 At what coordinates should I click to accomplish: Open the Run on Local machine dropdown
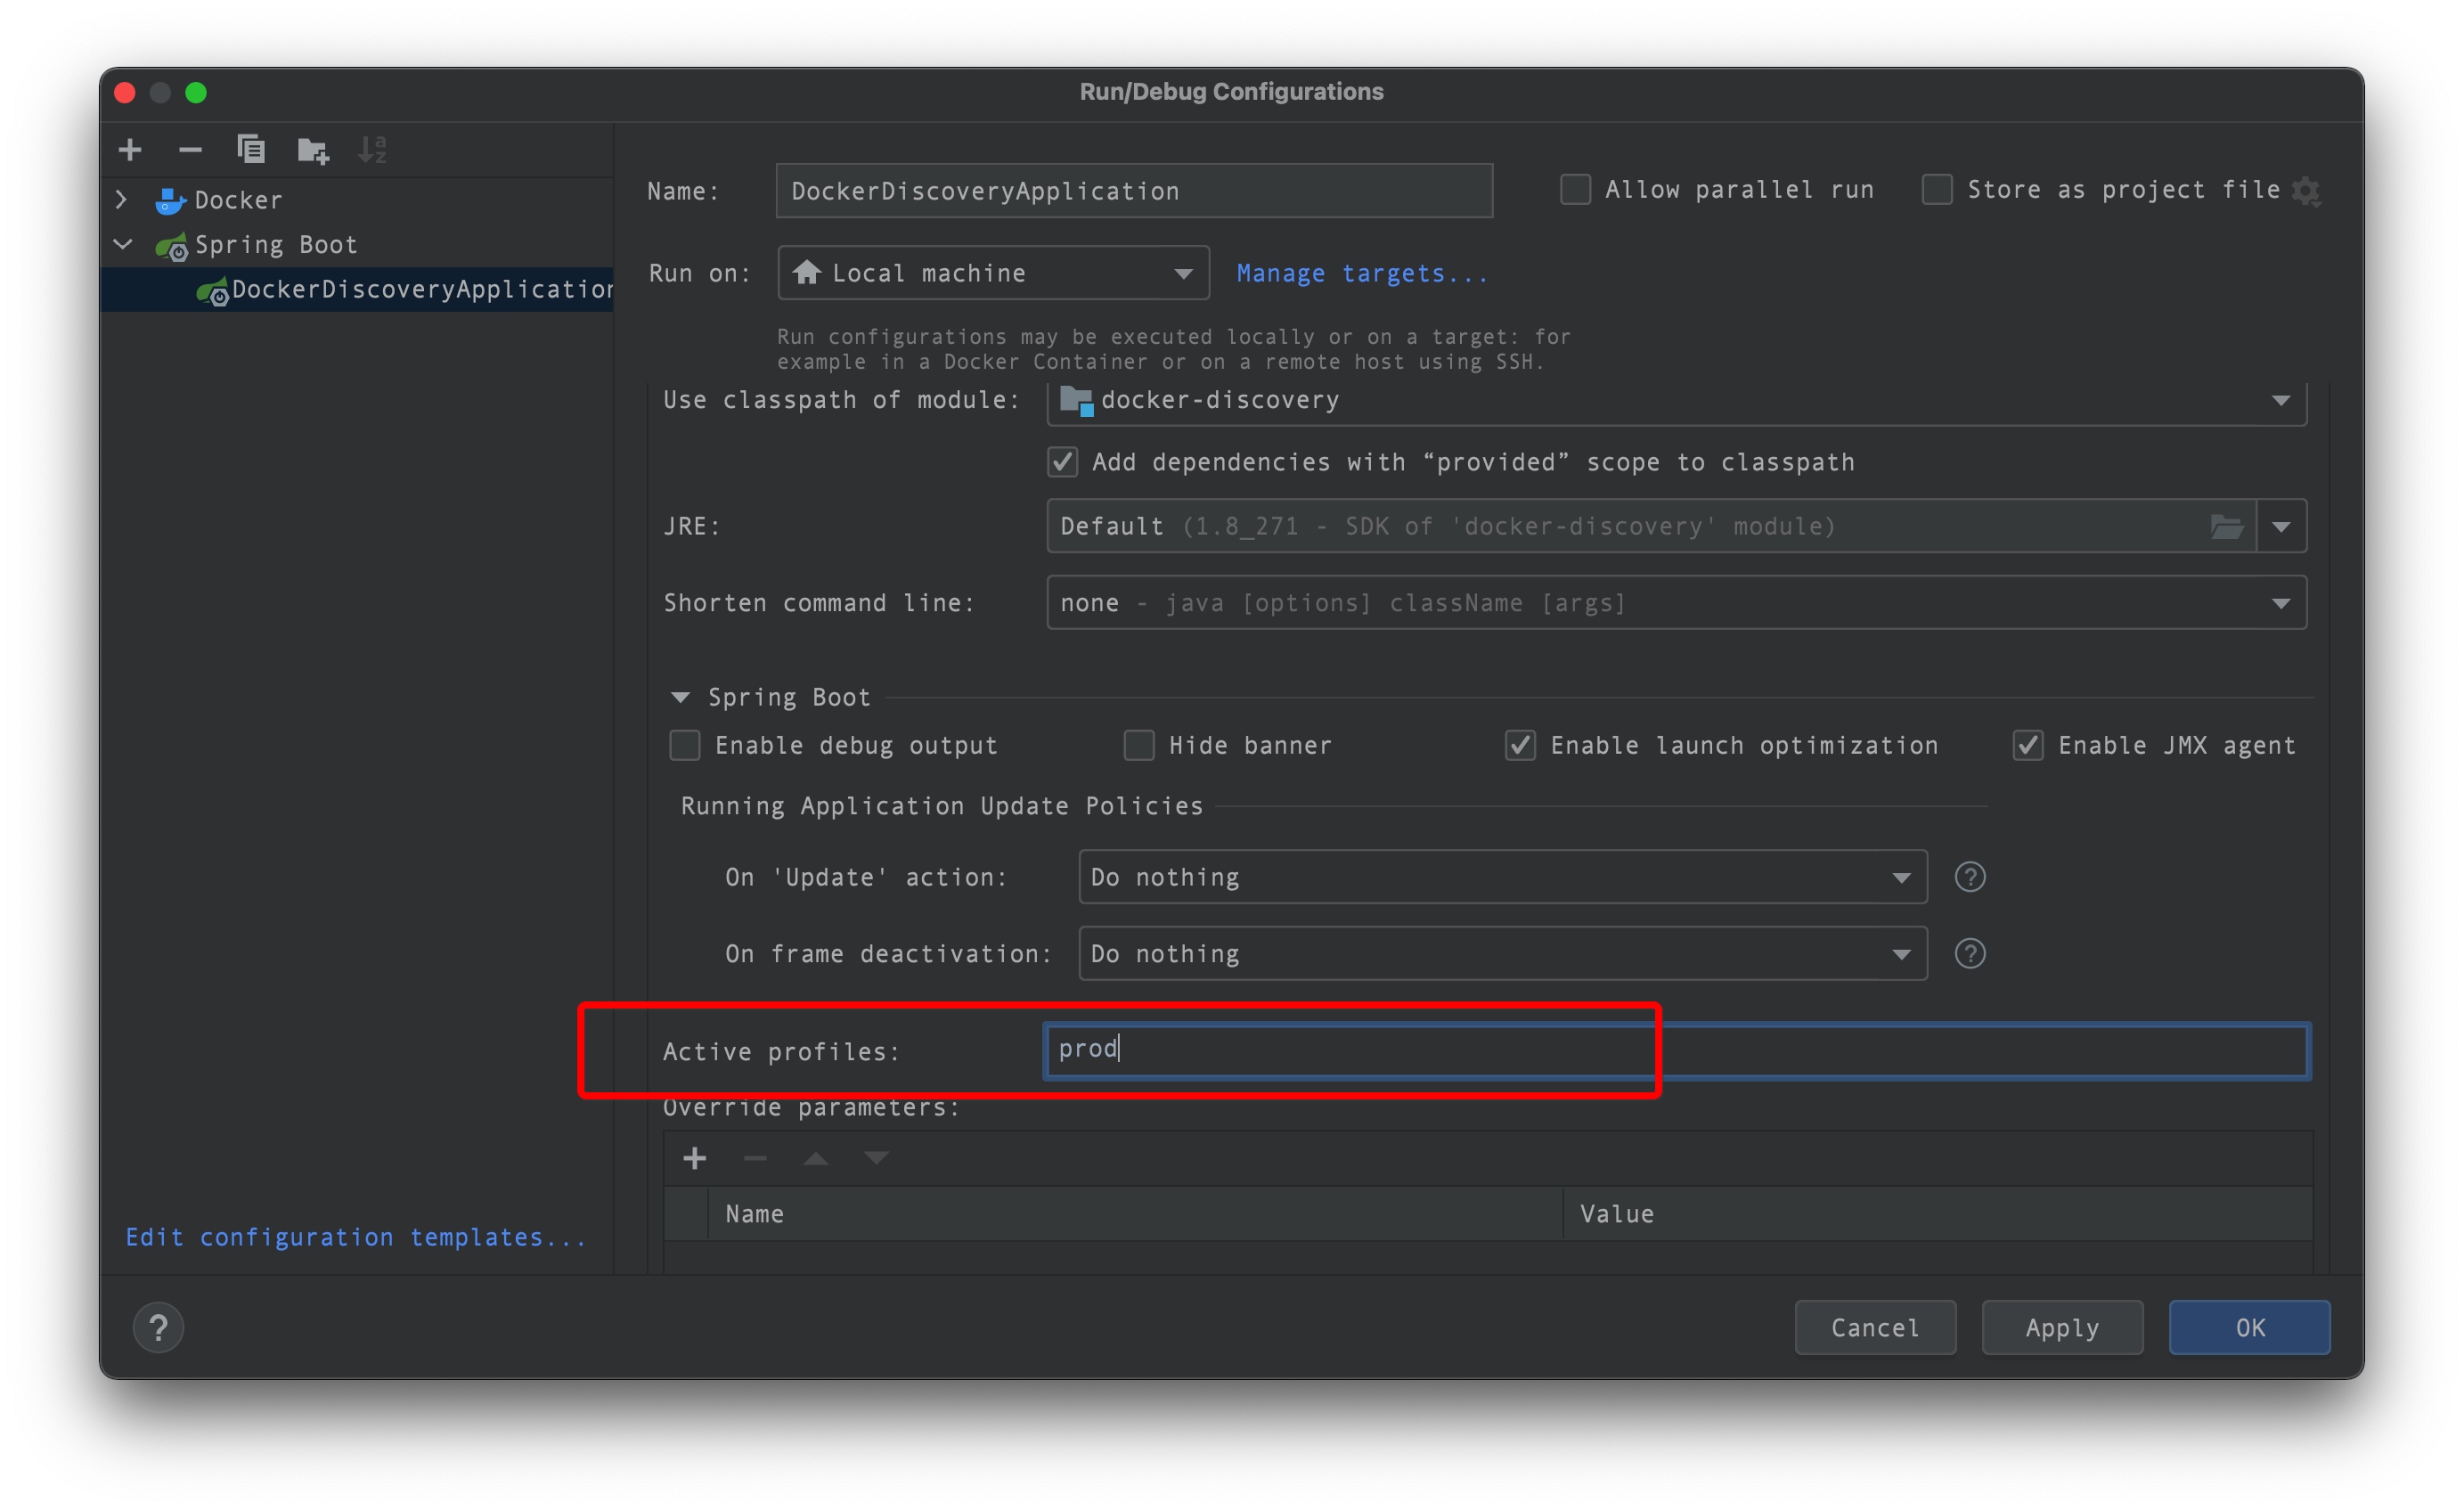[992, 273]
